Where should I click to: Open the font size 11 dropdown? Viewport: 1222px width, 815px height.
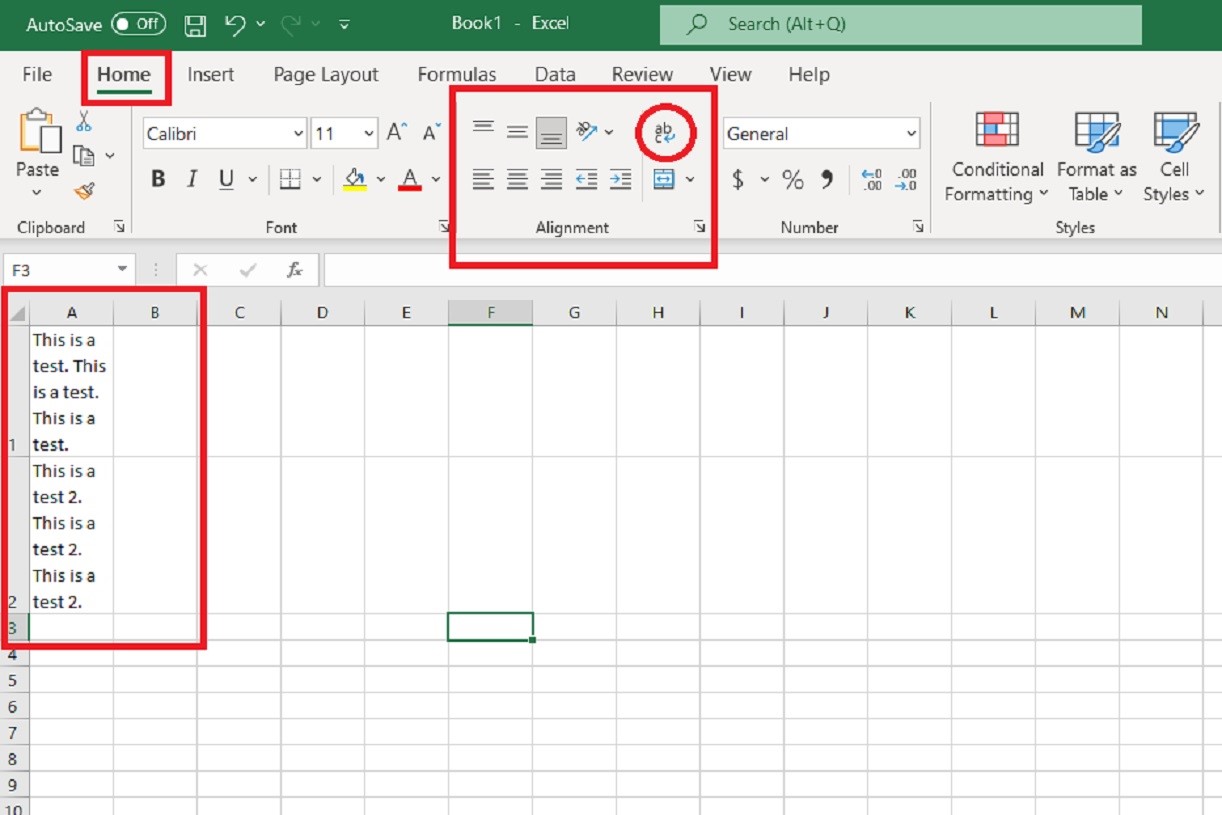[x=369, y=133]
